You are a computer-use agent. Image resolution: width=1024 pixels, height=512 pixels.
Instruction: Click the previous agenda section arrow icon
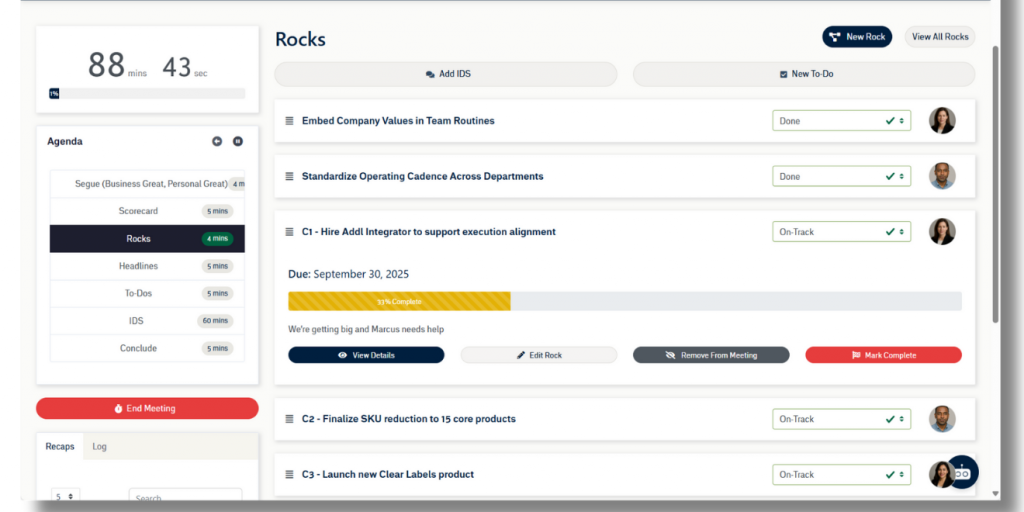[217, 141]
